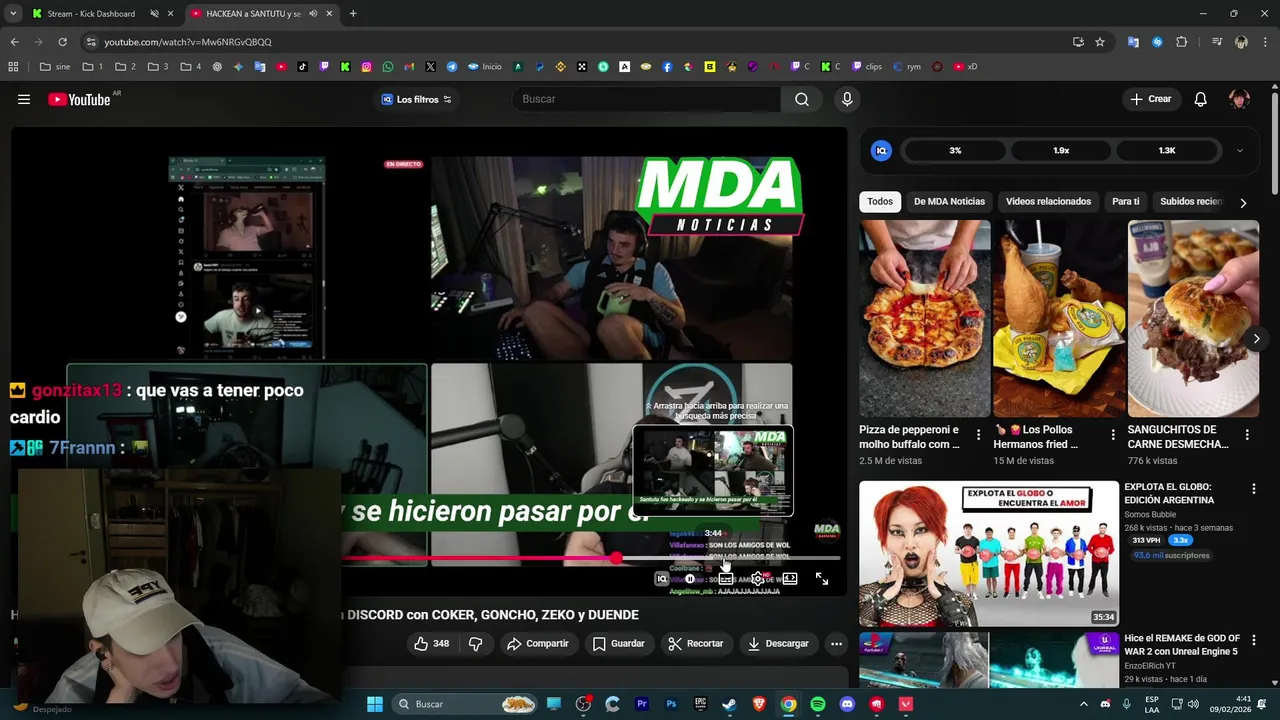The width and height of the screenshot is (1280, 720).
Task: Open Chrome extensions puzzle icon
Action: coord(1182,42)
